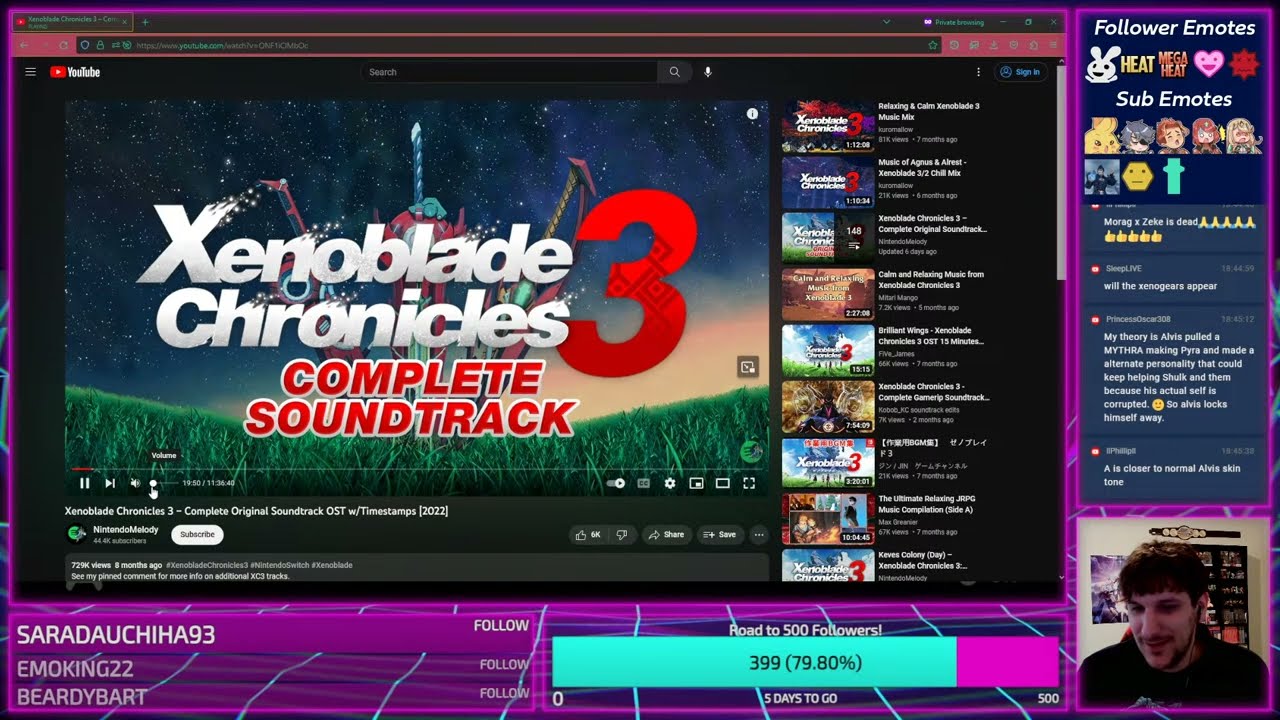The height and width of the screenshot is (720, 1280).
Task: Enable miniplayer mode
Action: (x=696, y=483)
